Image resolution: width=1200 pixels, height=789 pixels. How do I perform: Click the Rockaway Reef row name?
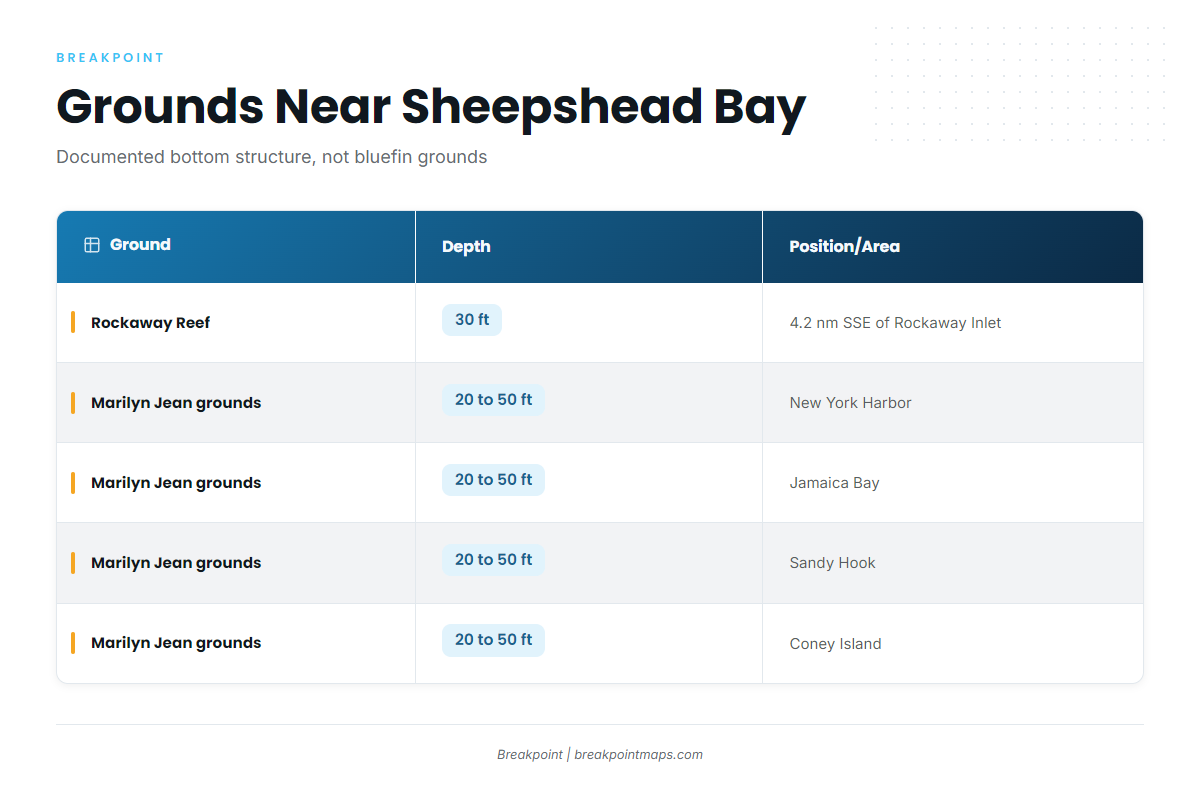click(150, 323)
